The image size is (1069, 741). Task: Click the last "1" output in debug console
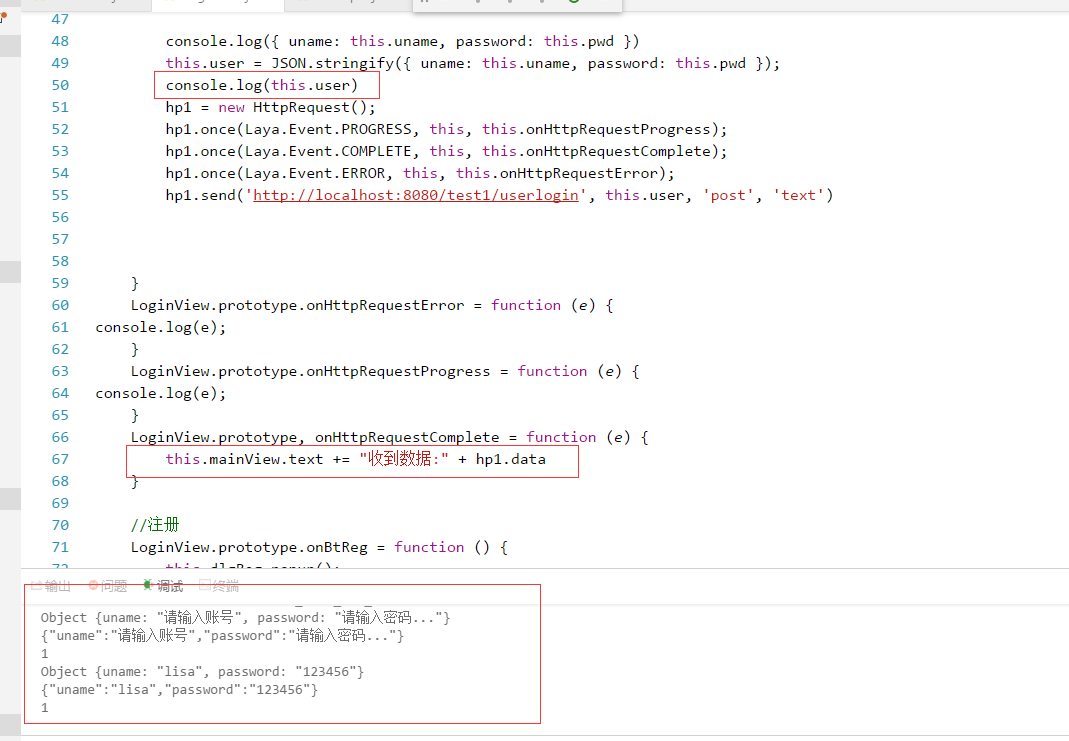point(45,708)
